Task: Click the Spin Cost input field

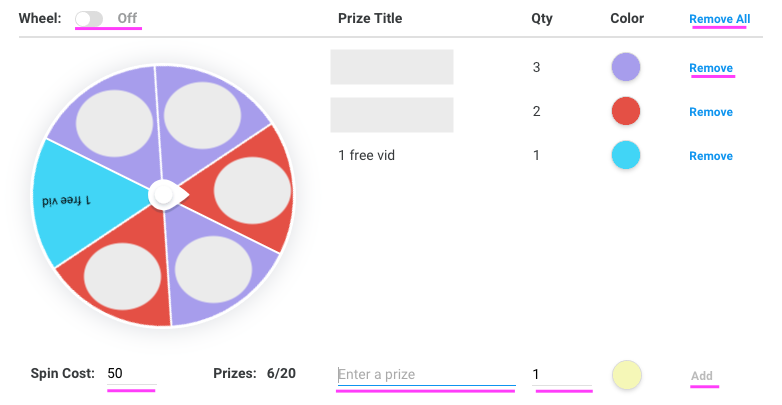Action: click(x=130, y=374)
